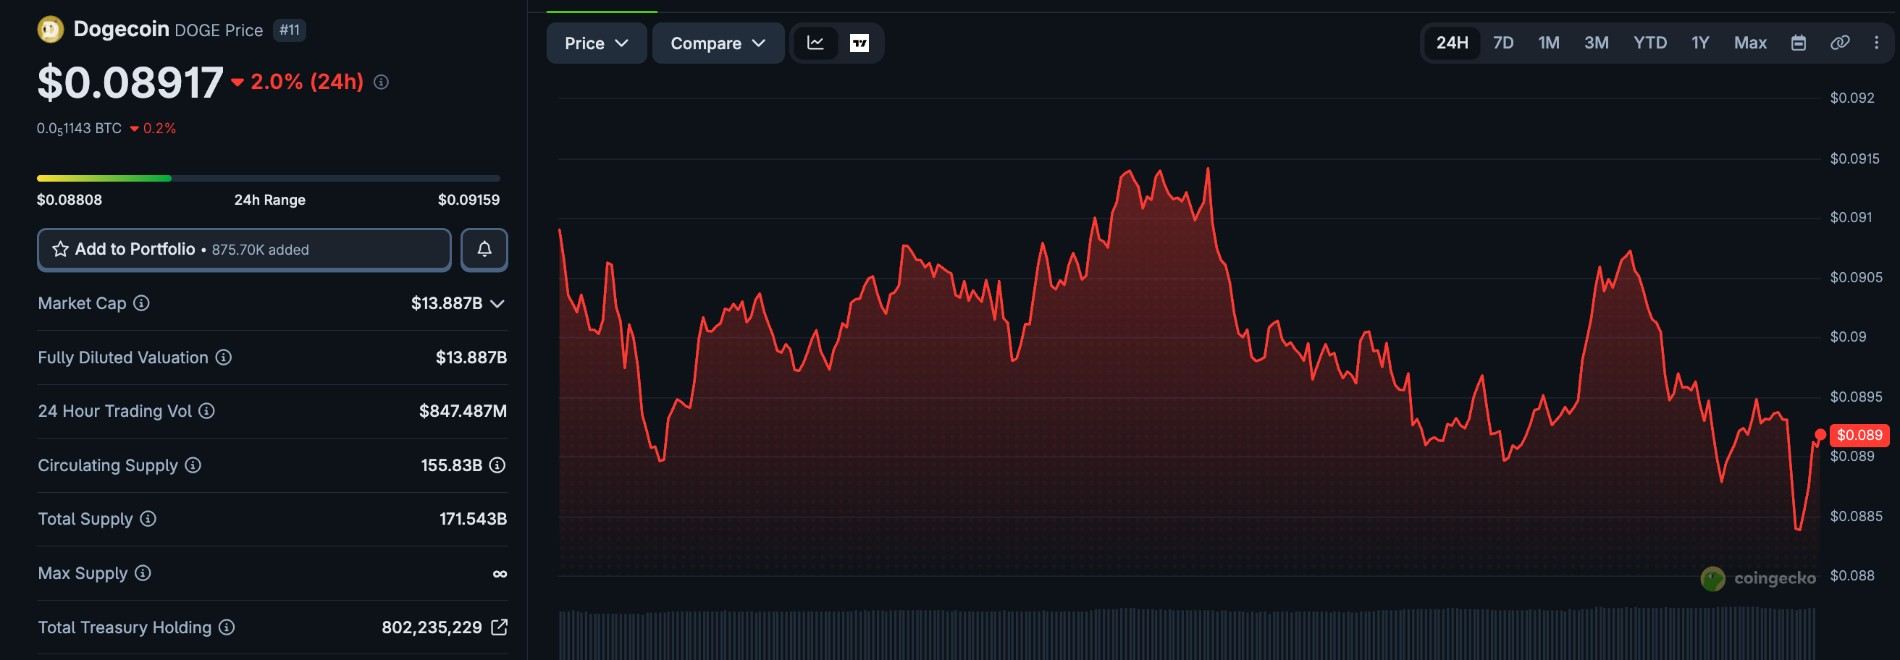The width and height of the screenshot is (1900, 660).
Task: Click the $13.887B fully diluted valuation value
Action: coord(471,357)
